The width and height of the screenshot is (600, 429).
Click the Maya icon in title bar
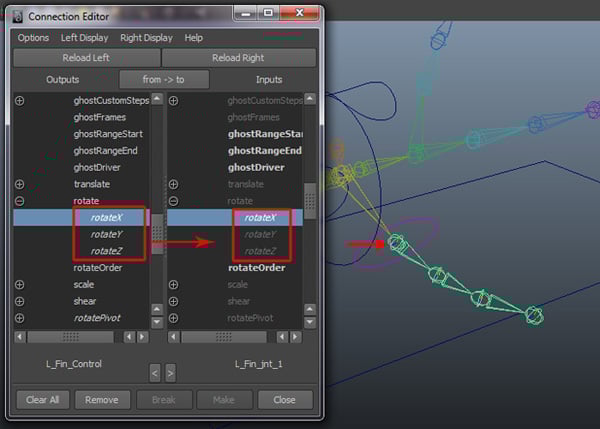click(x=16, y=16)
